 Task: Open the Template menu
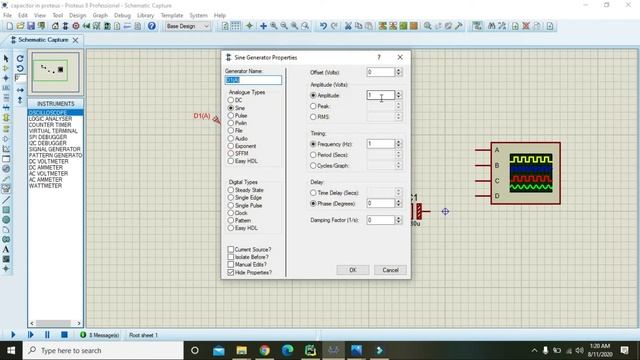click(x=171, y=15)
